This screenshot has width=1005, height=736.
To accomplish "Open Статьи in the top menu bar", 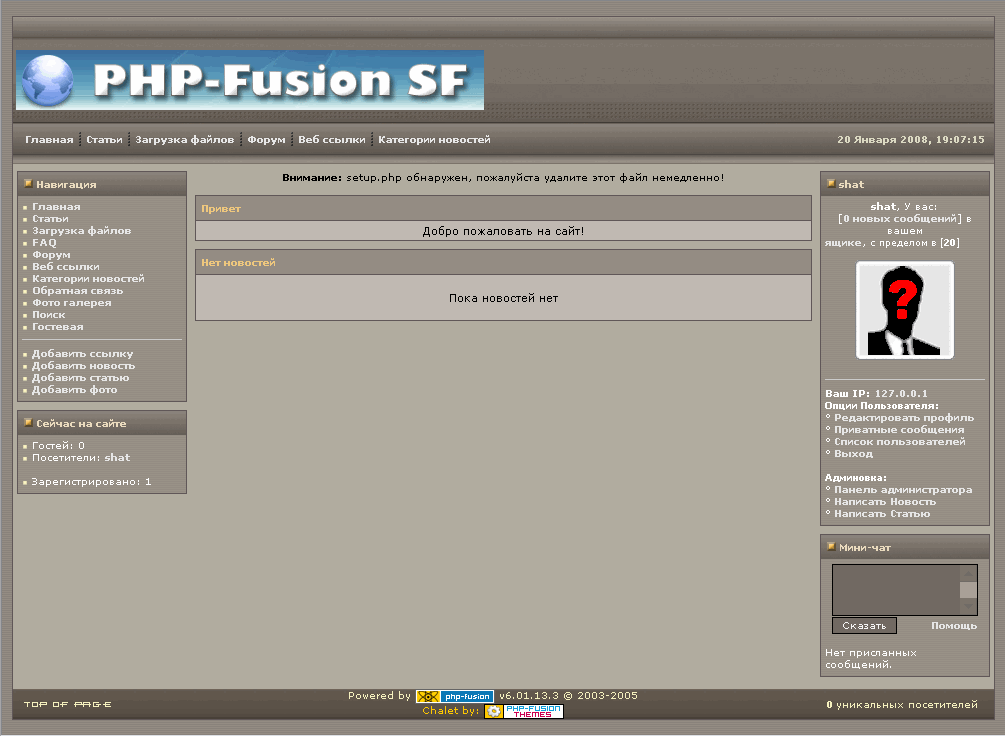I will [x=104, y=140].
